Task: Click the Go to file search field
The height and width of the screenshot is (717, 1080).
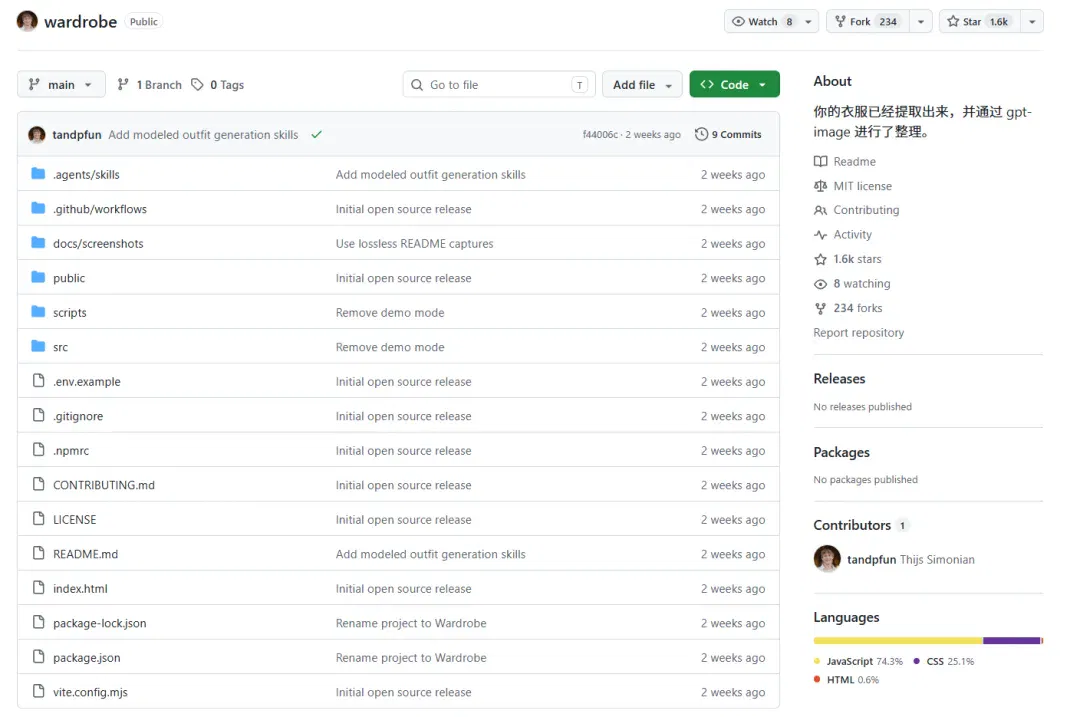Action: click(x=499, y=85)
